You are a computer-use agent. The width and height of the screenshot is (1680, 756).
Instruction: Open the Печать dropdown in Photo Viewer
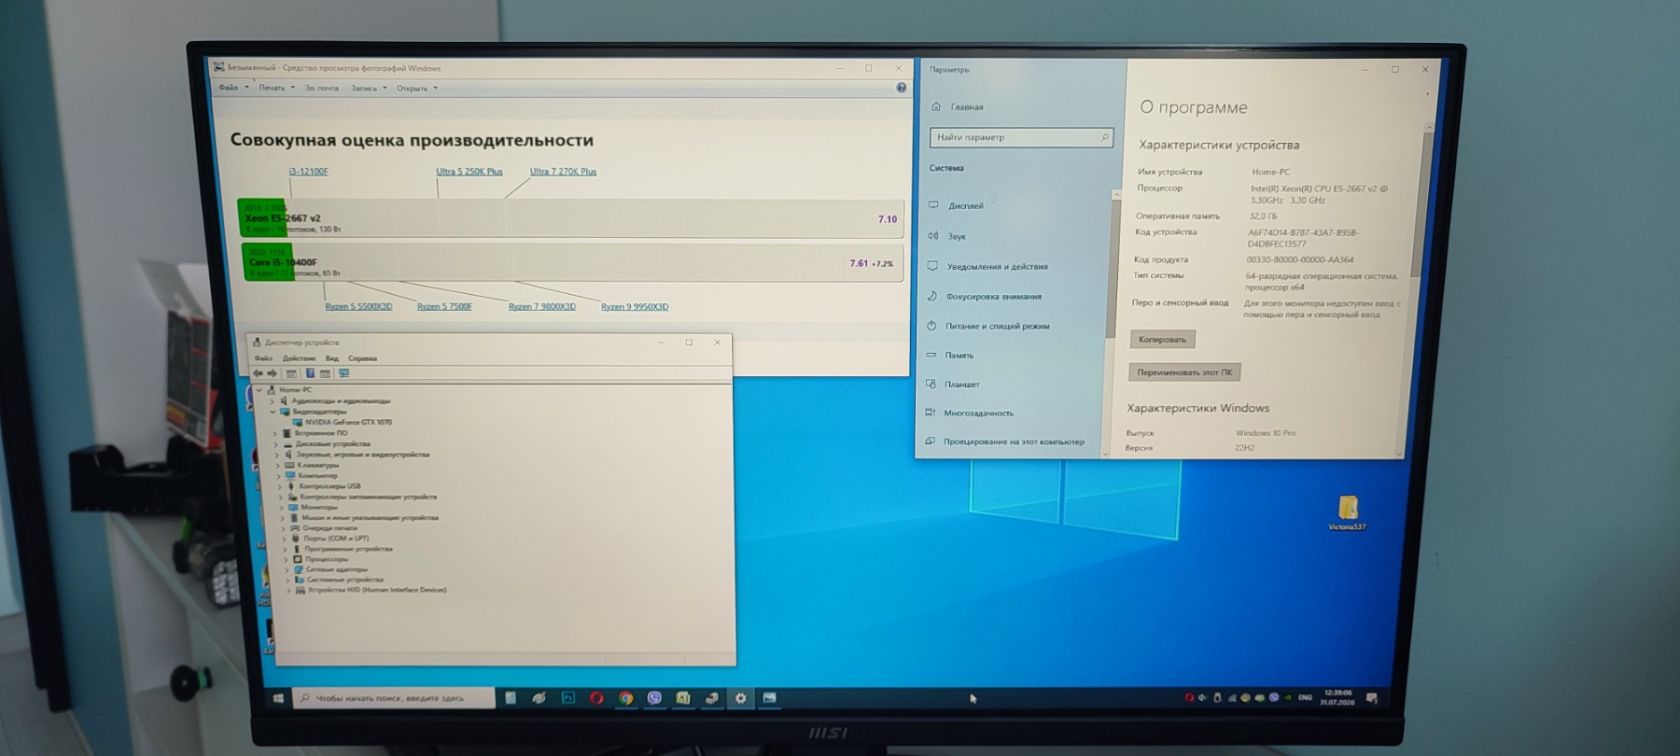pos(276,88)
